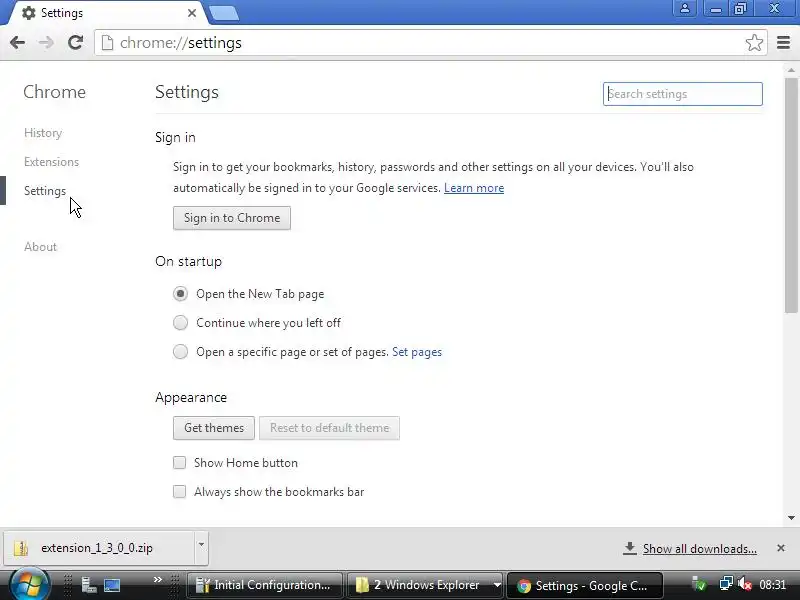Click the show desktop quick launch icon

(112, 585)
